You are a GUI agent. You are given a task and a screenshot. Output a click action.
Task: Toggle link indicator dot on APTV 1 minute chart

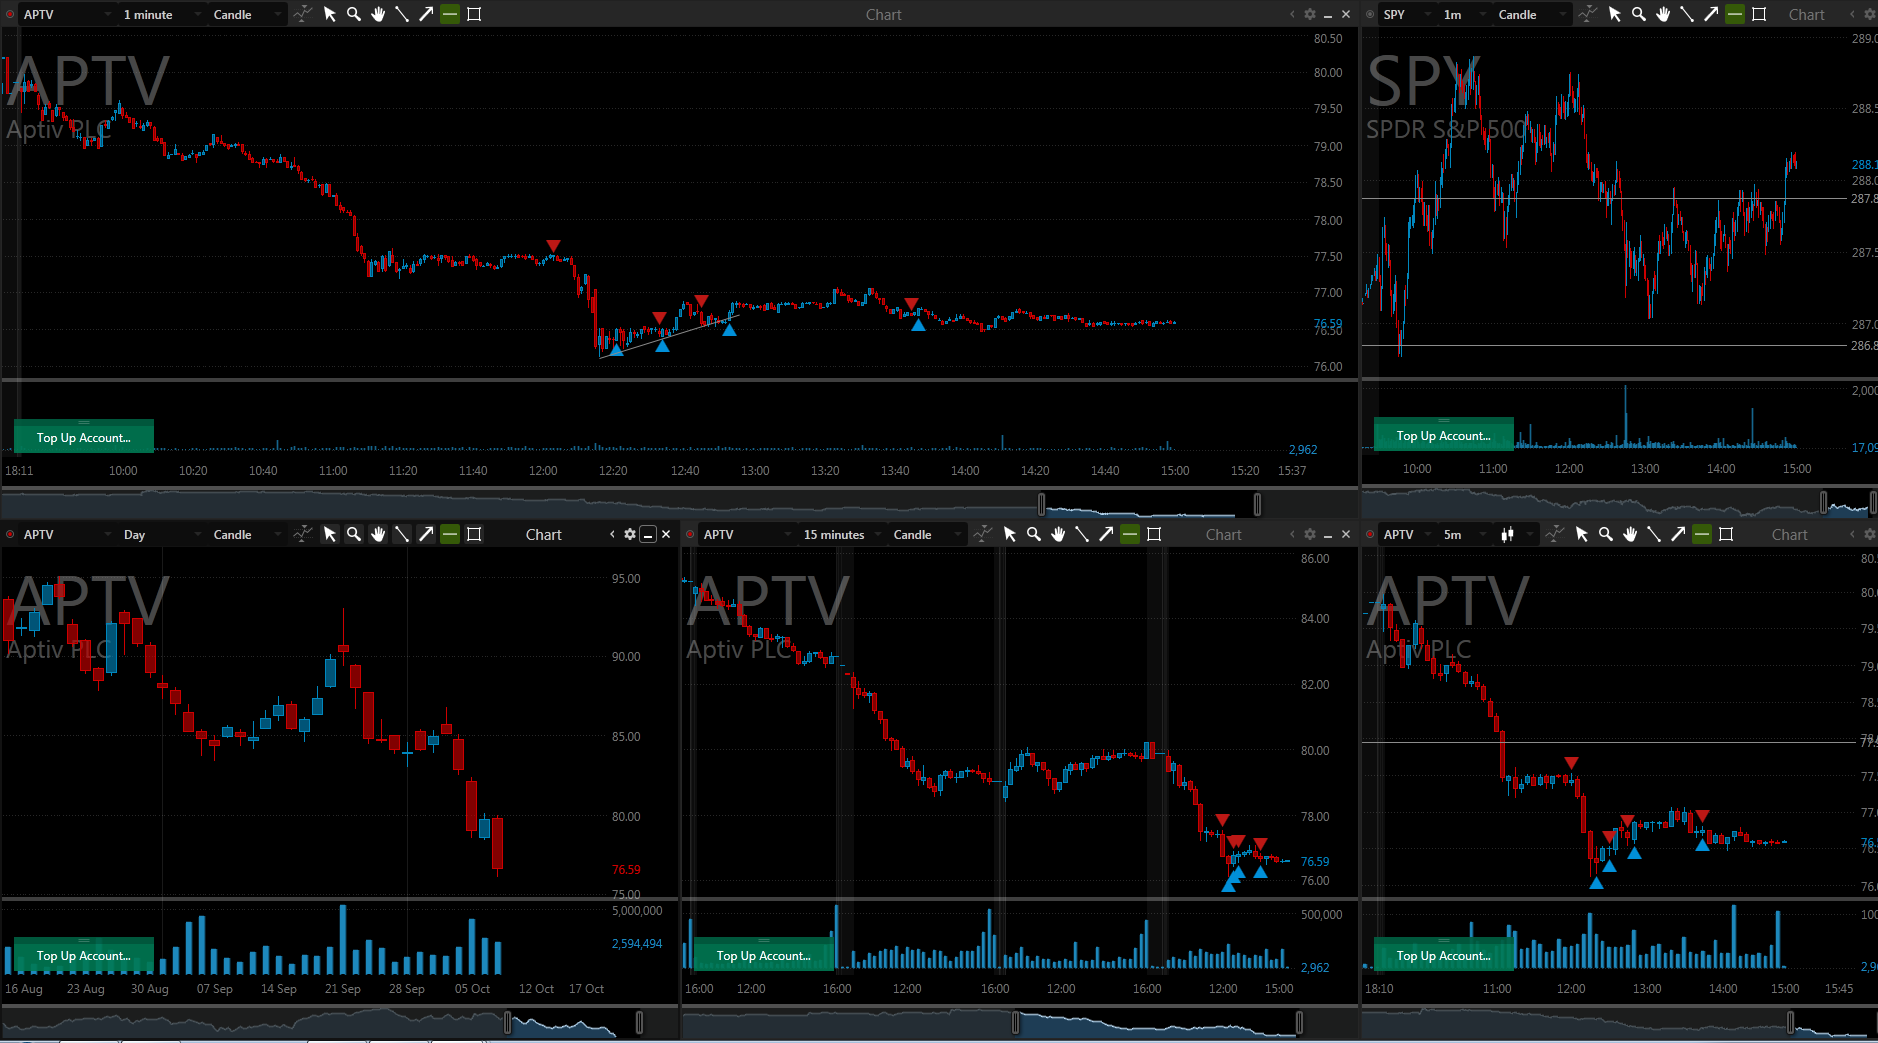pyautogui.click(x=10, y=14)
